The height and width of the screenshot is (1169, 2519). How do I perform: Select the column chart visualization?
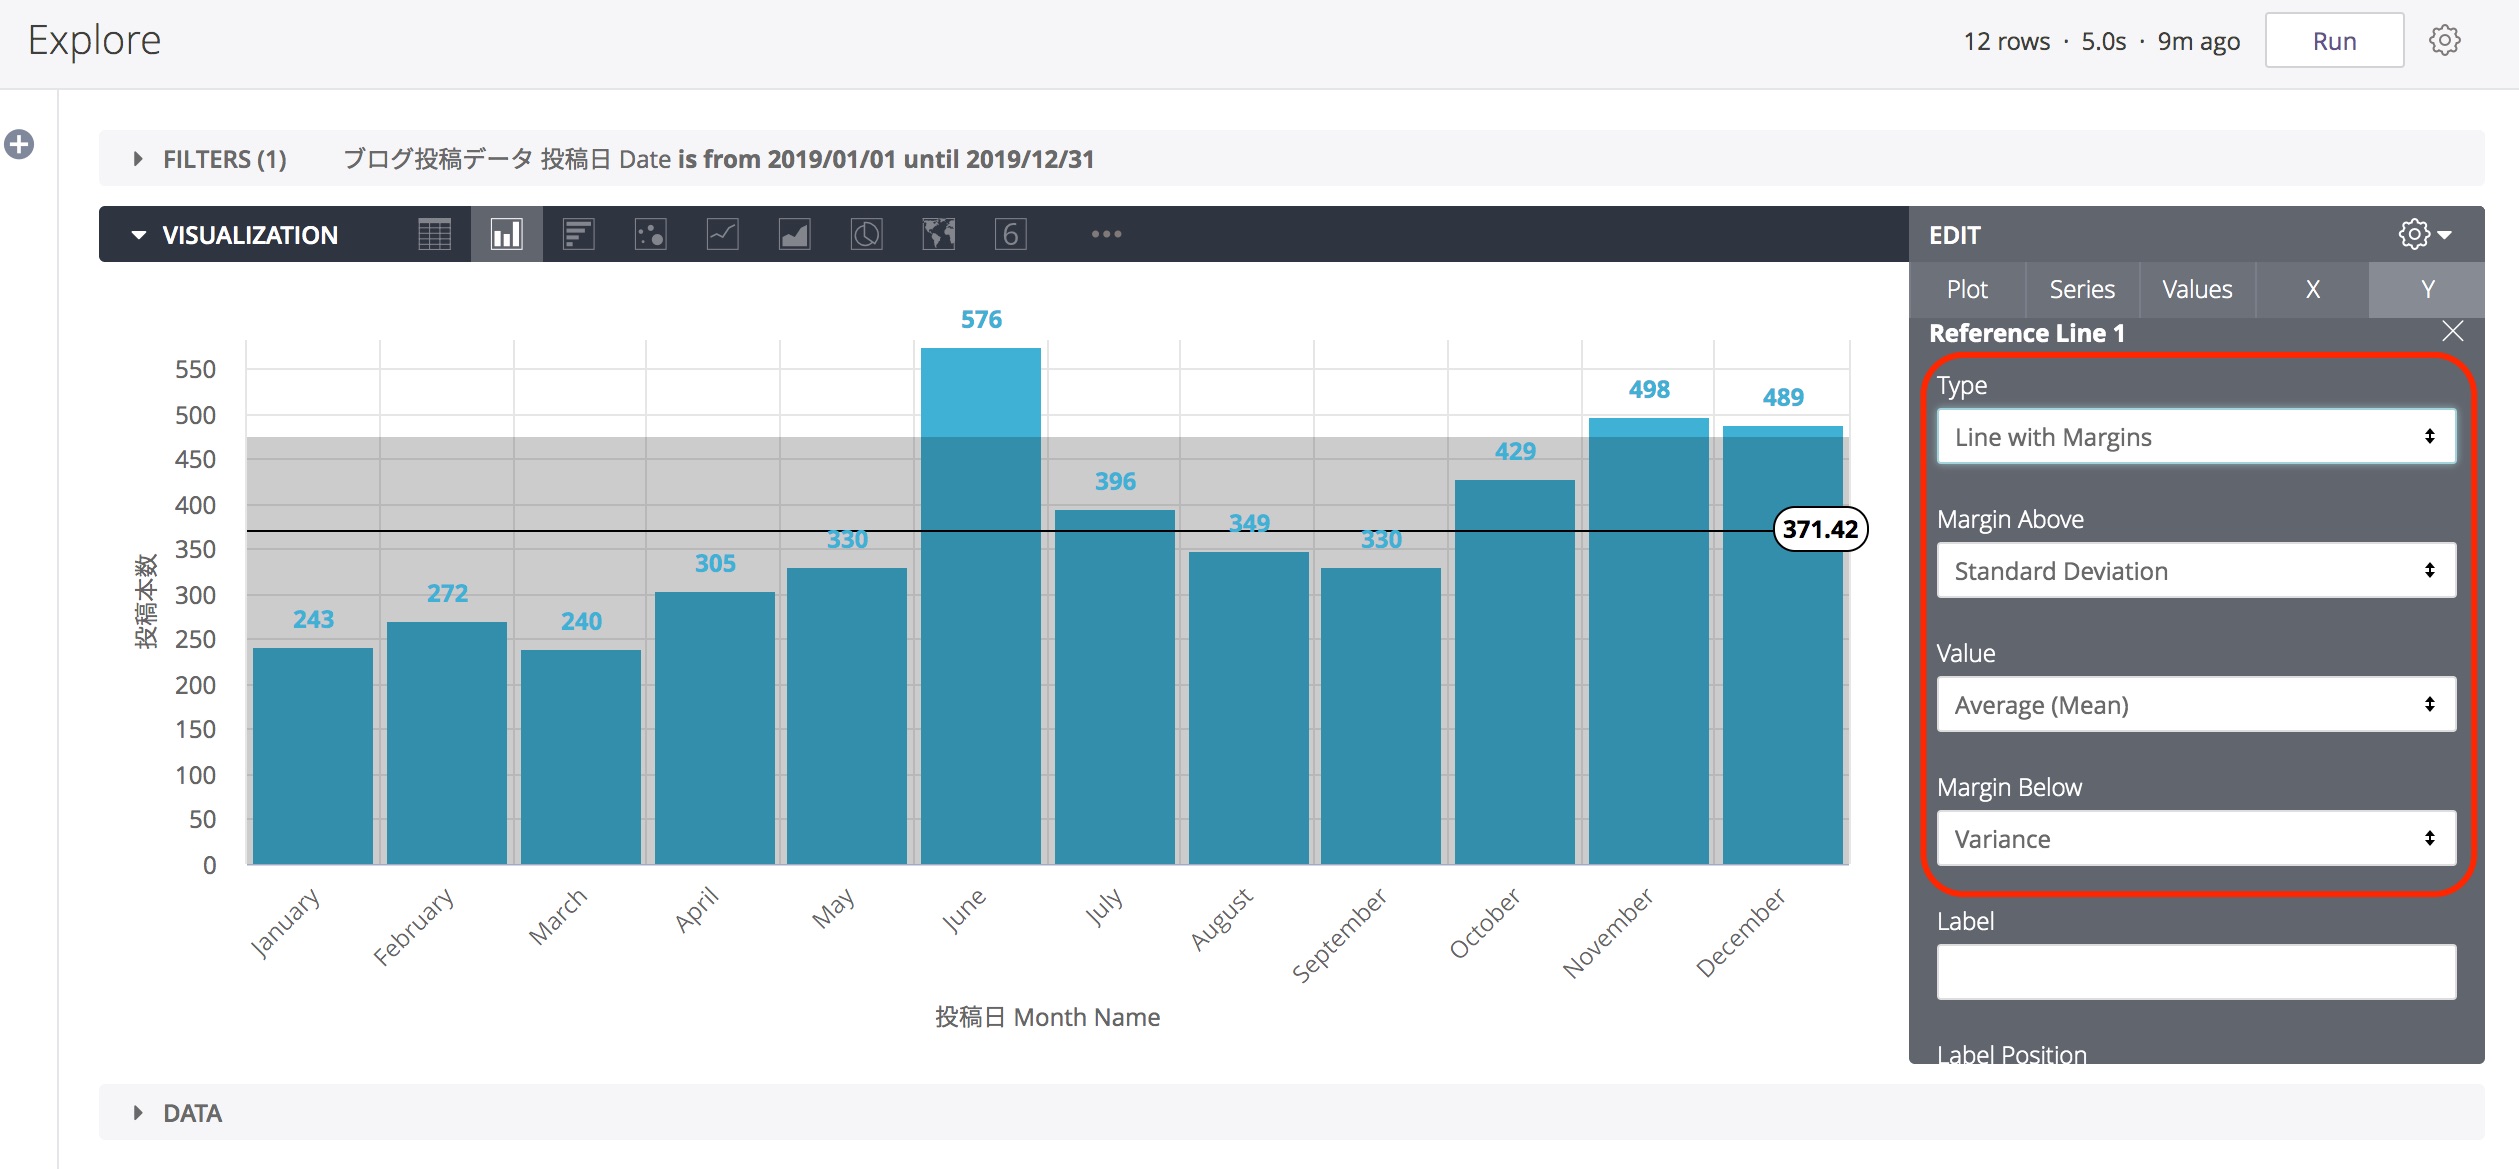(x=505, y=234)
